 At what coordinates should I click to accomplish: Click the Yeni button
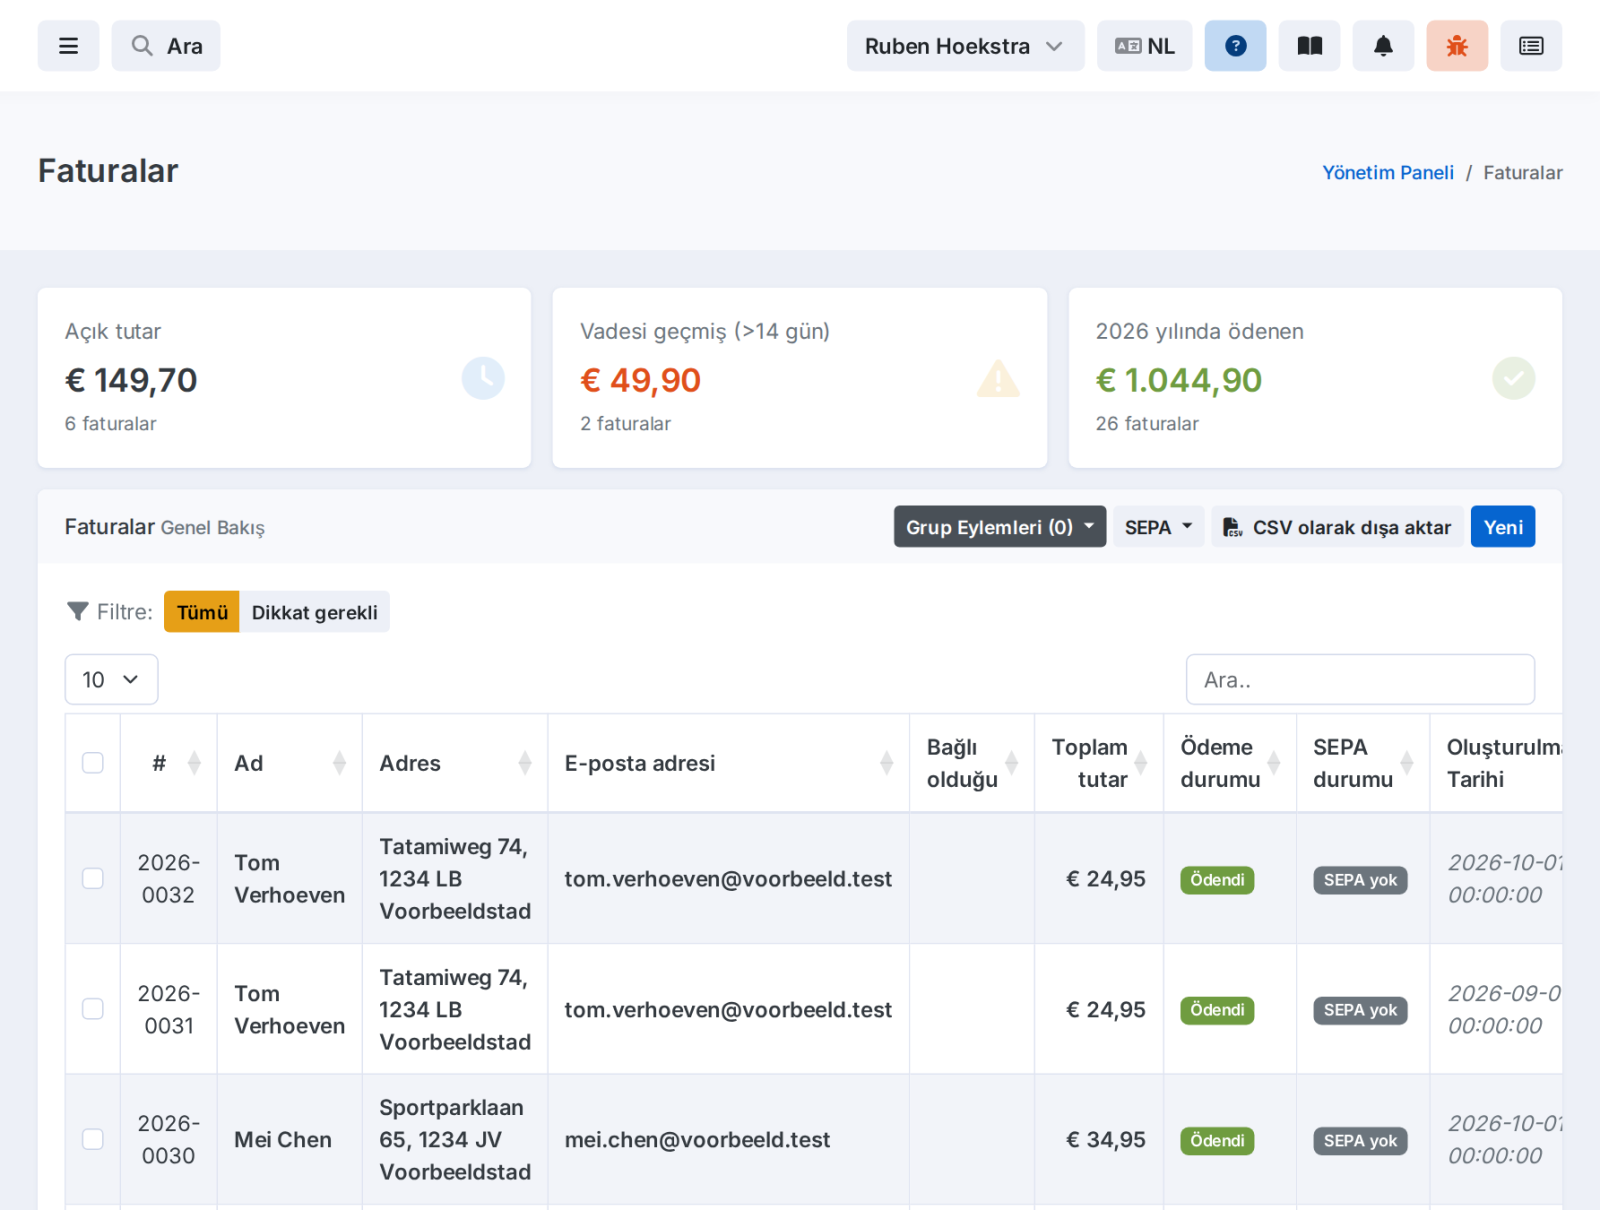click(x=1502, y=527)
